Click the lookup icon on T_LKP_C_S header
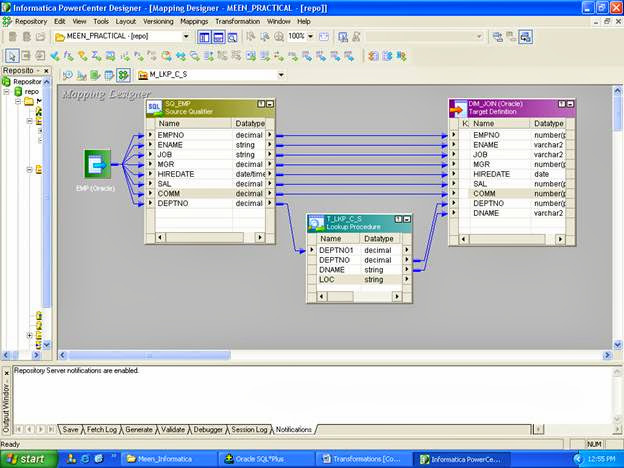This screenshot has height=468, width=624. tap(316, 223)
